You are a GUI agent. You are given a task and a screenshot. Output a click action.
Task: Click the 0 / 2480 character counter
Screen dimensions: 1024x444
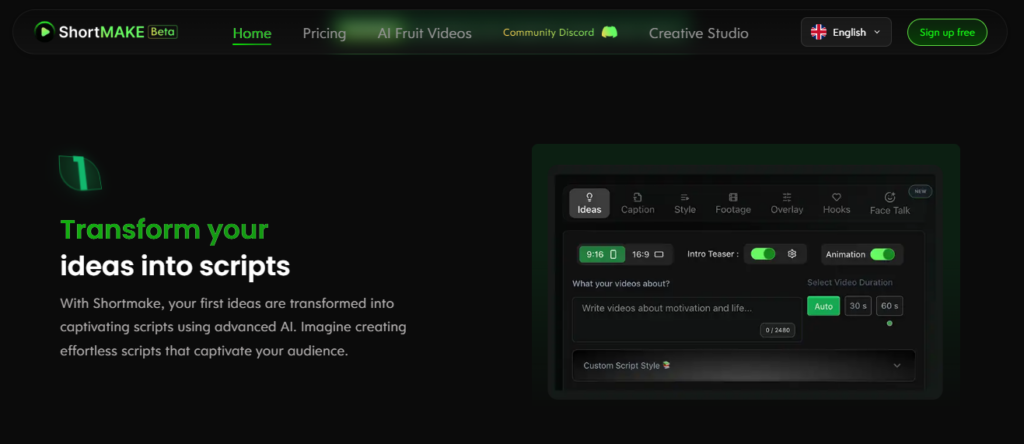point(777,330)
